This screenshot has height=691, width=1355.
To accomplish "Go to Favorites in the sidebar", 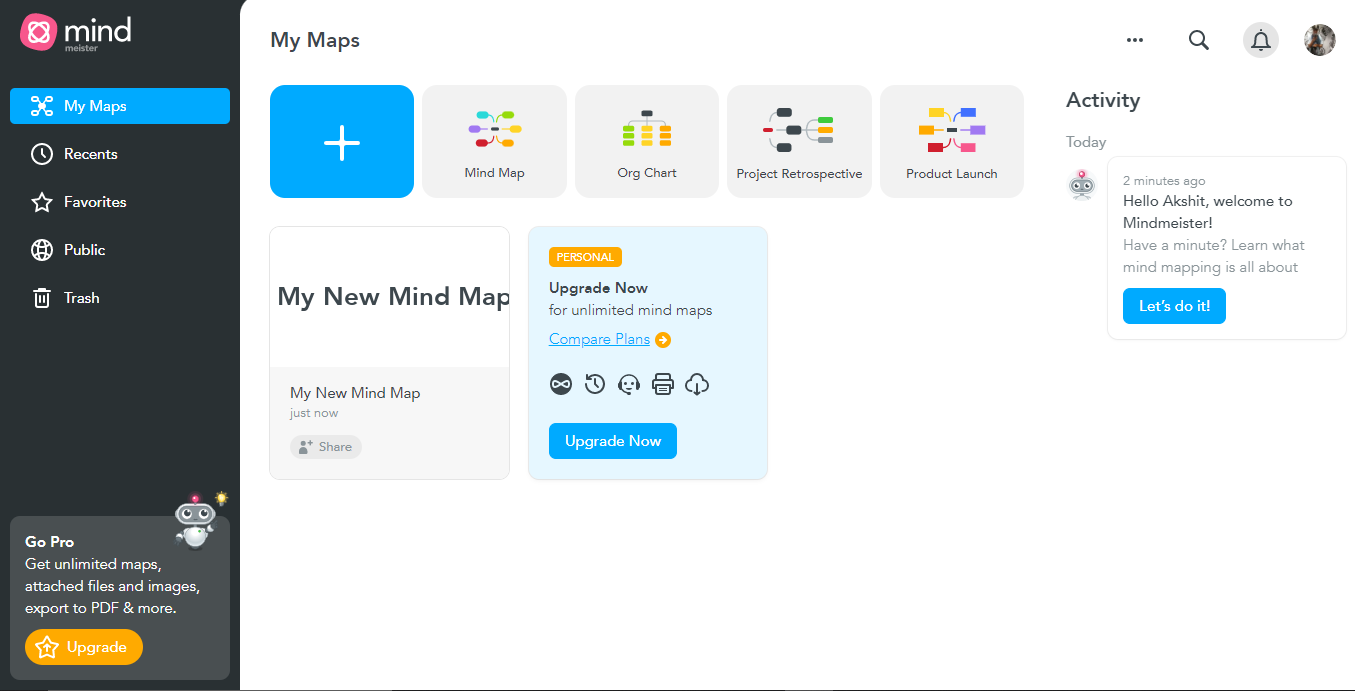I will tap(120, 202).
